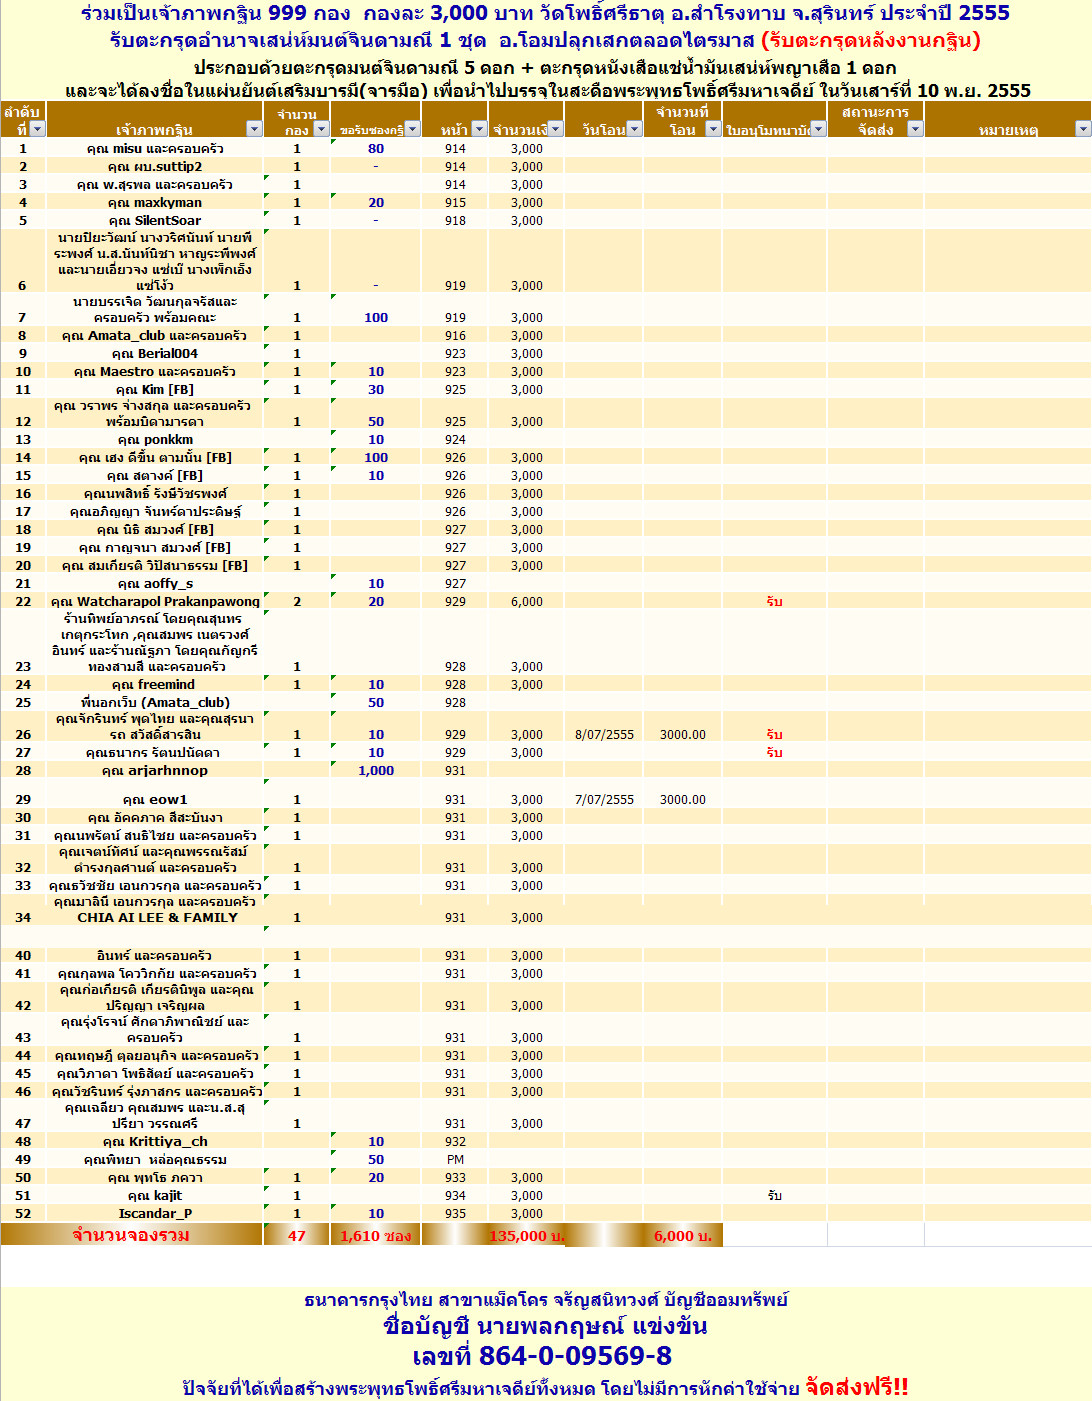This screenshot has width=1092, height=1401.
Task: Select the cell คุณ maxkyman
Action: coord(155,203)
